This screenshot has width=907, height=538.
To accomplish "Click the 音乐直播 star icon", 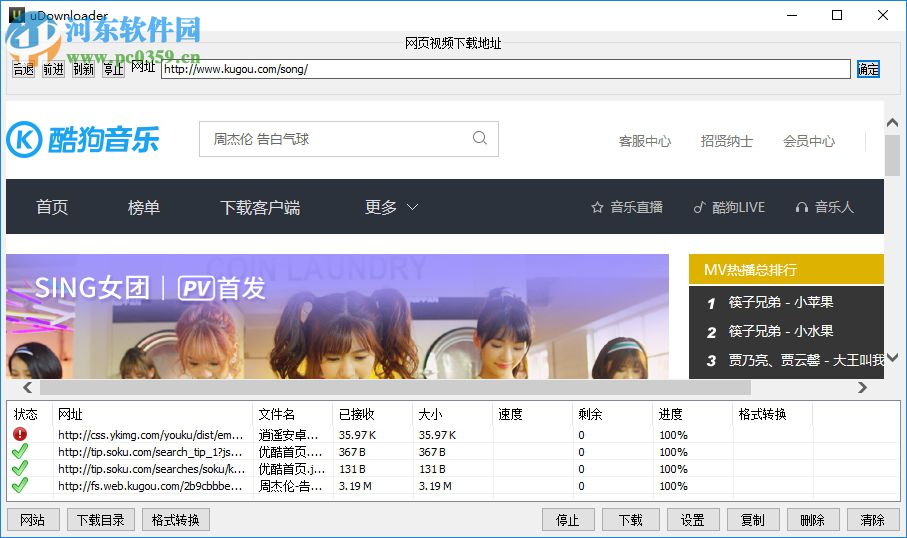I will tap(598, 207).
